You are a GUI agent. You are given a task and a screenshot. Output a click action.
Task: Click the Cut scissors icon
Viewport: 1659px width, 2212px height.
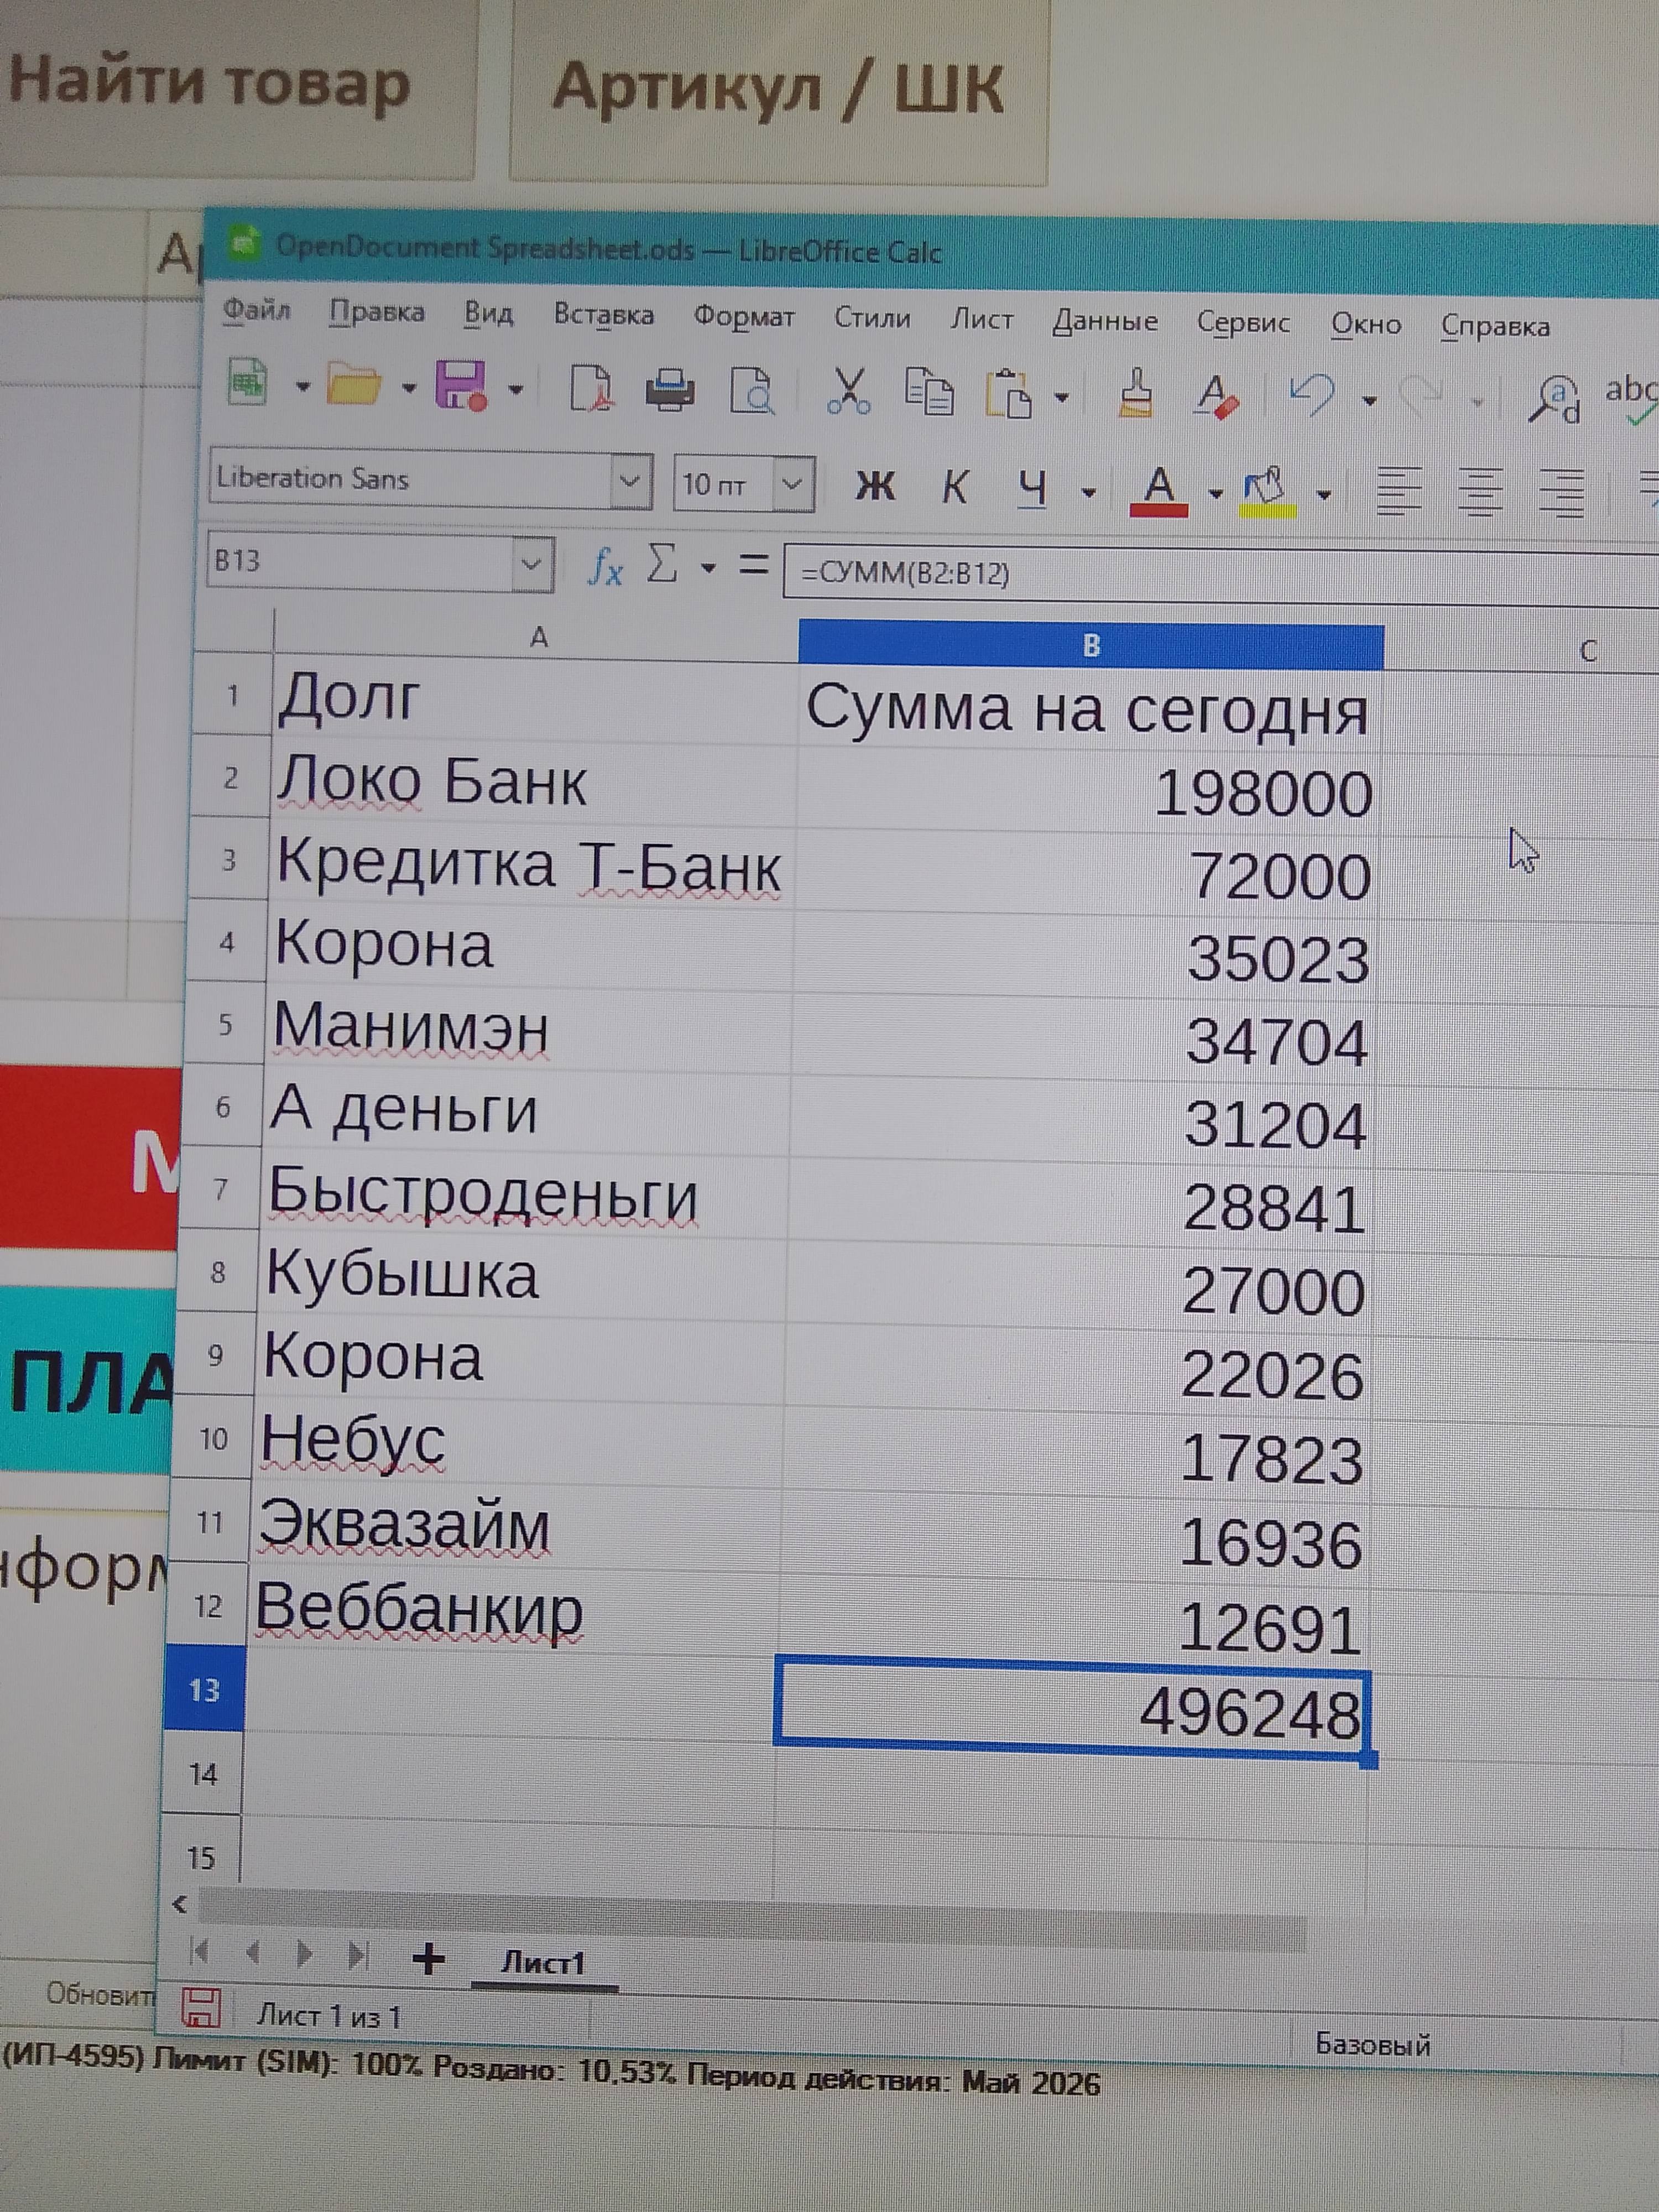click(848, 392)
